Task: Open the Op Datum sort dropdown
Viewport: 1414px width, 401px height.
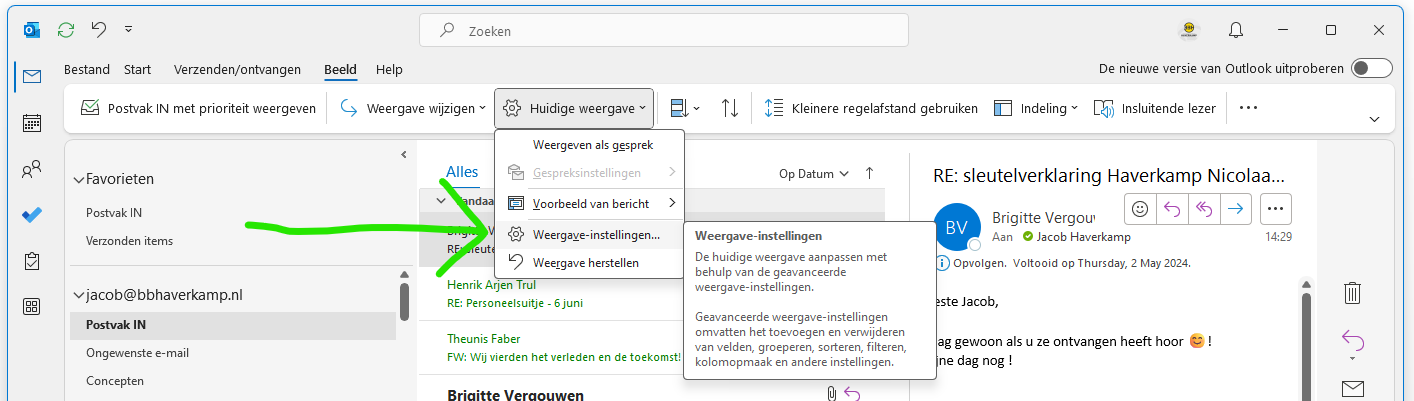Action: [x=814, y=174]
